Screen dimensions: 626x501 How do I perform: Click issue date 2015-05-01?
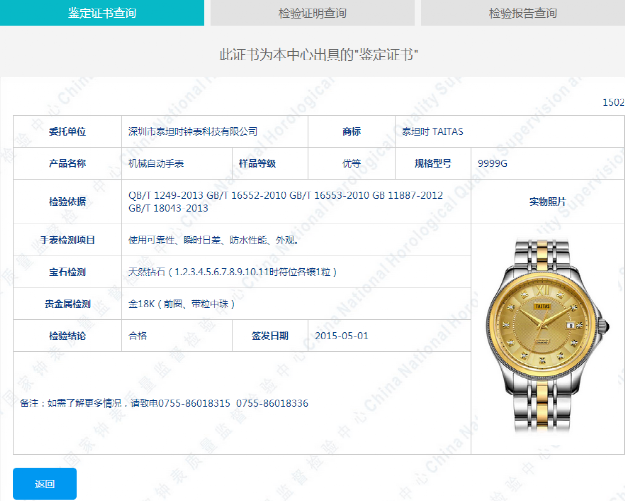coord(341,336)
